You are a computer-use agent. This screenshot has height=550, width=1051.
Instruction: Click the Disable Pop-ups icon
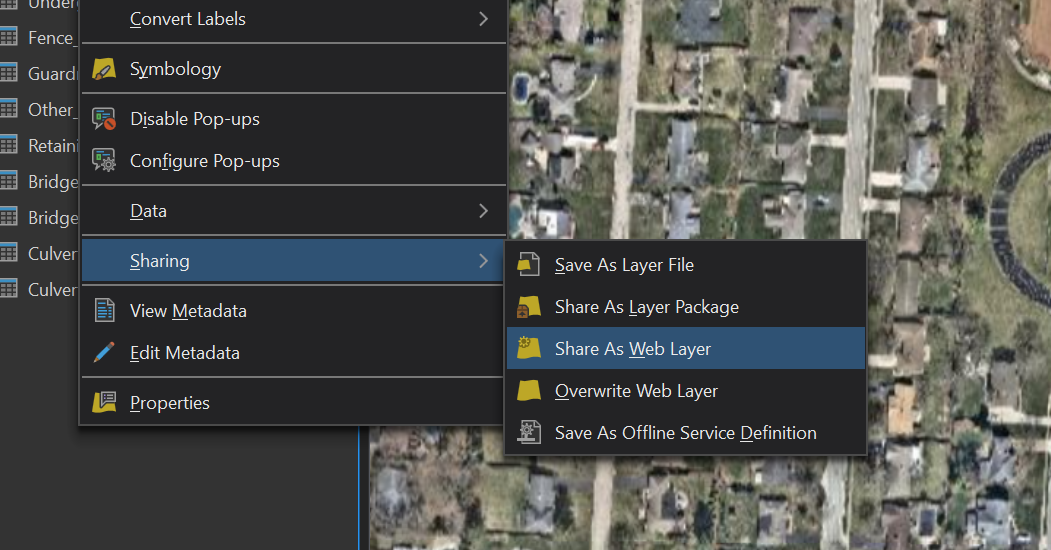(x=104, y=119)
